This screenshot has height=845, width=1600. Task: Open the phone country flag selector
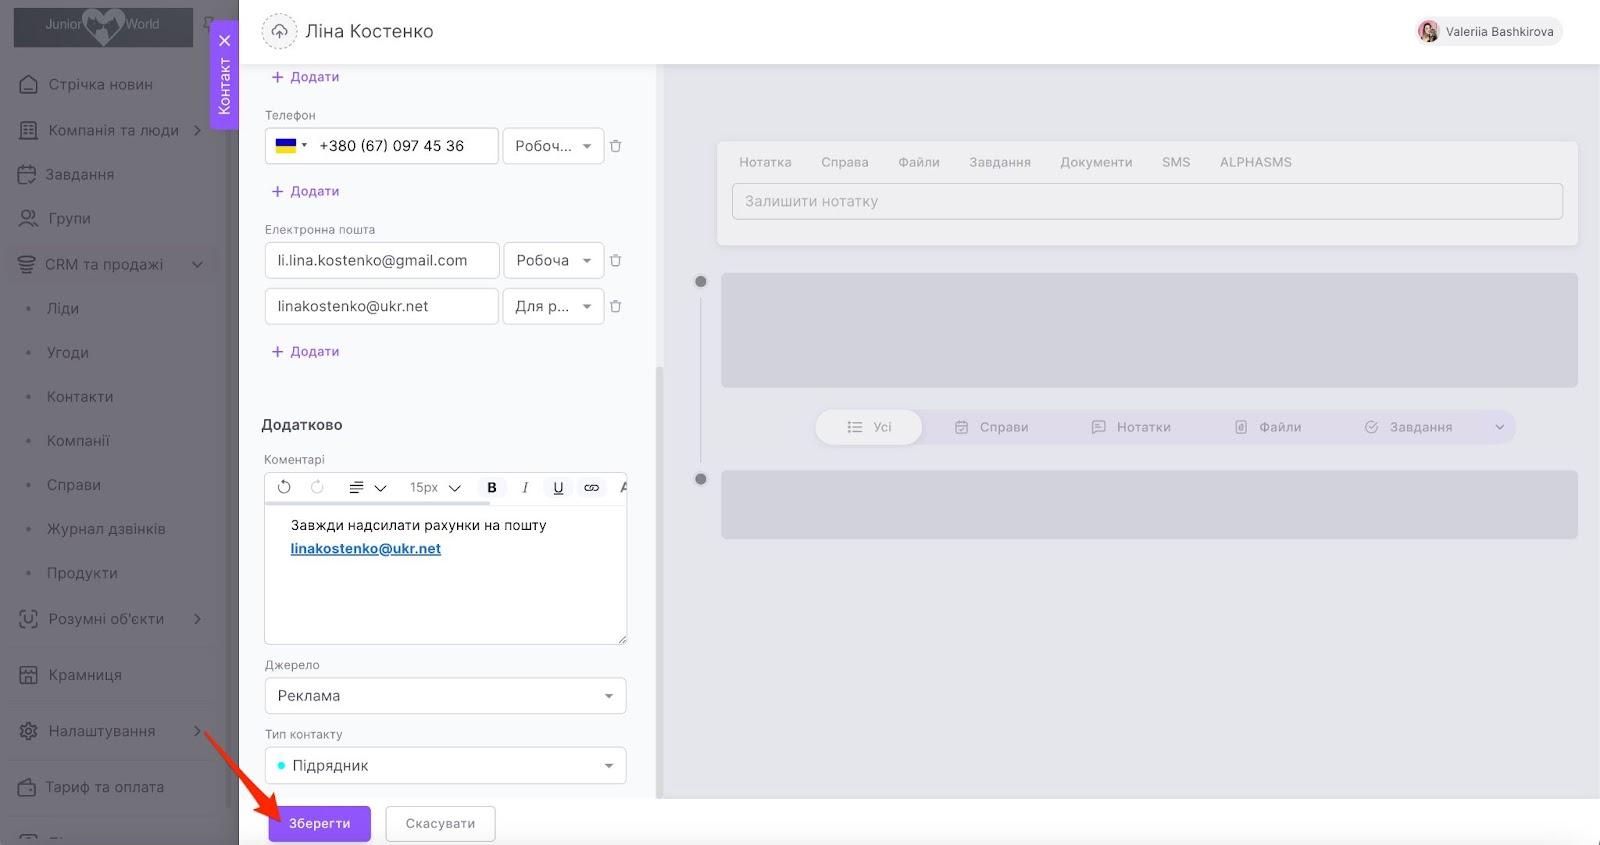[x=291, y=146]
